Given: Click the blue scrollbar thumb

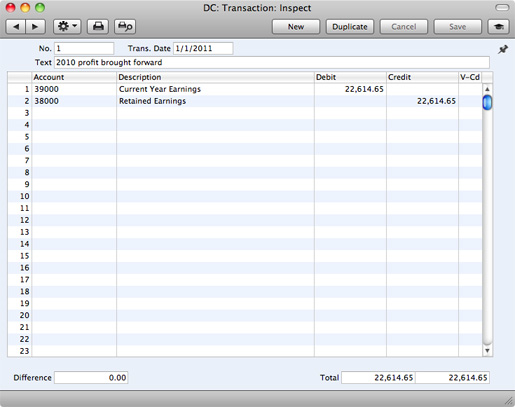Looking at the screenshot, I should (x=487, y=102).
